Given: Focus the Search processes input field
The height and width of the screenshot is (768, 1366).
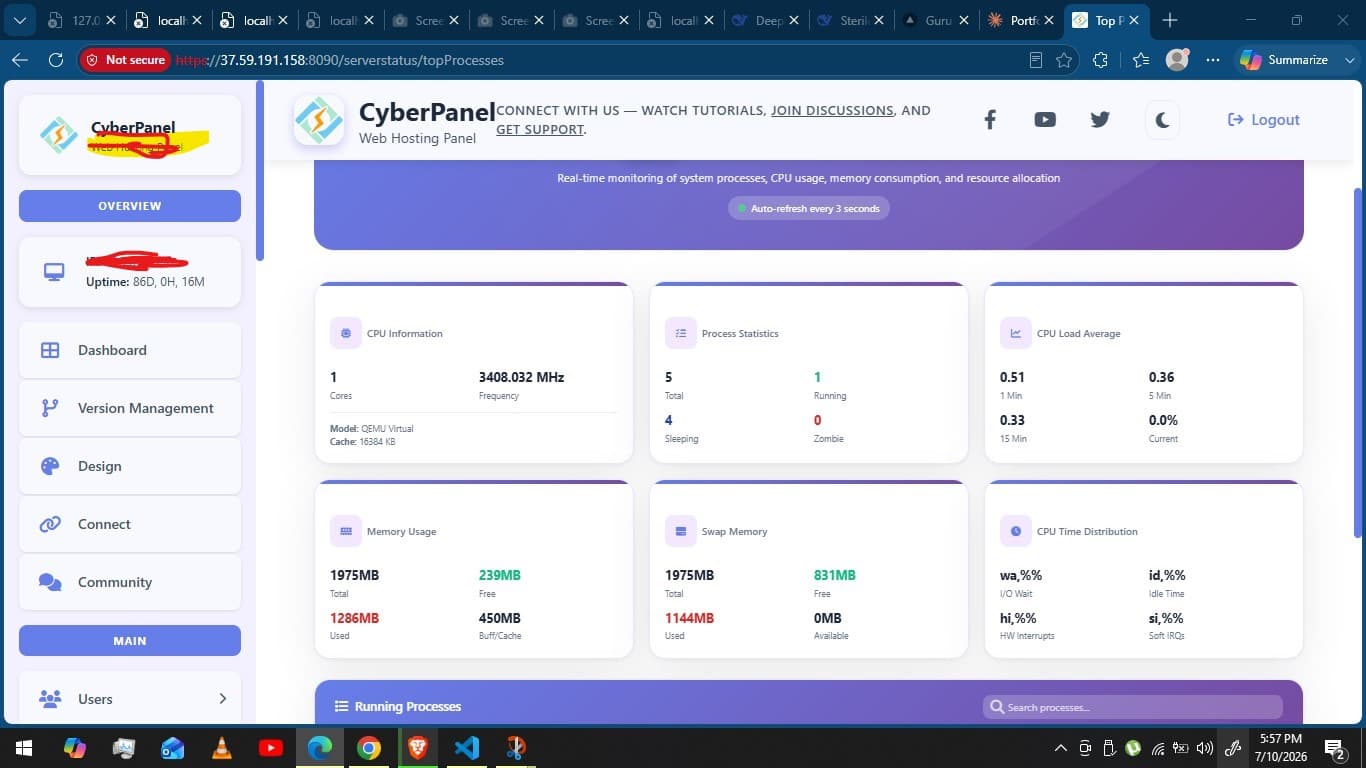Looking at the screenshot, I should point(1133,707).
